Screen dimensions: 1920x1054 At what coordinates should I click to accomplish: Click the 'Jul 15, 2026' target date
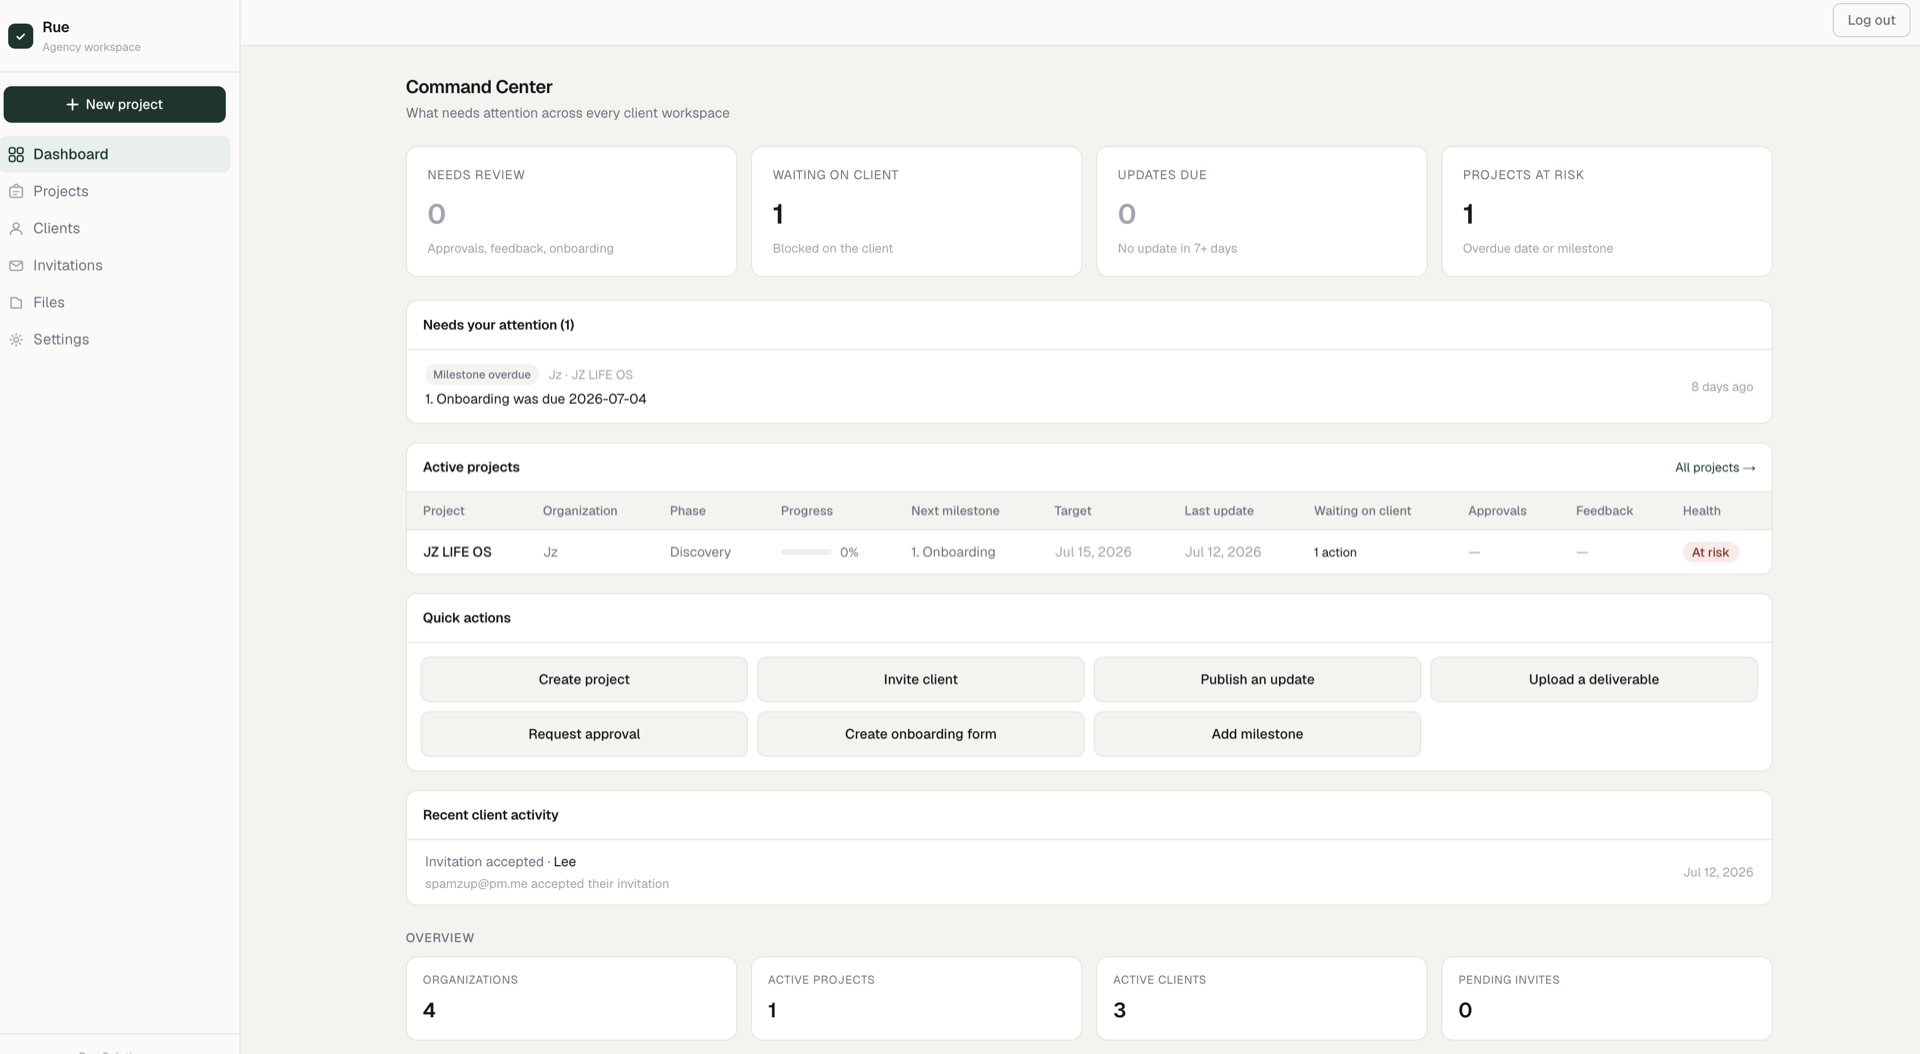1093,552
